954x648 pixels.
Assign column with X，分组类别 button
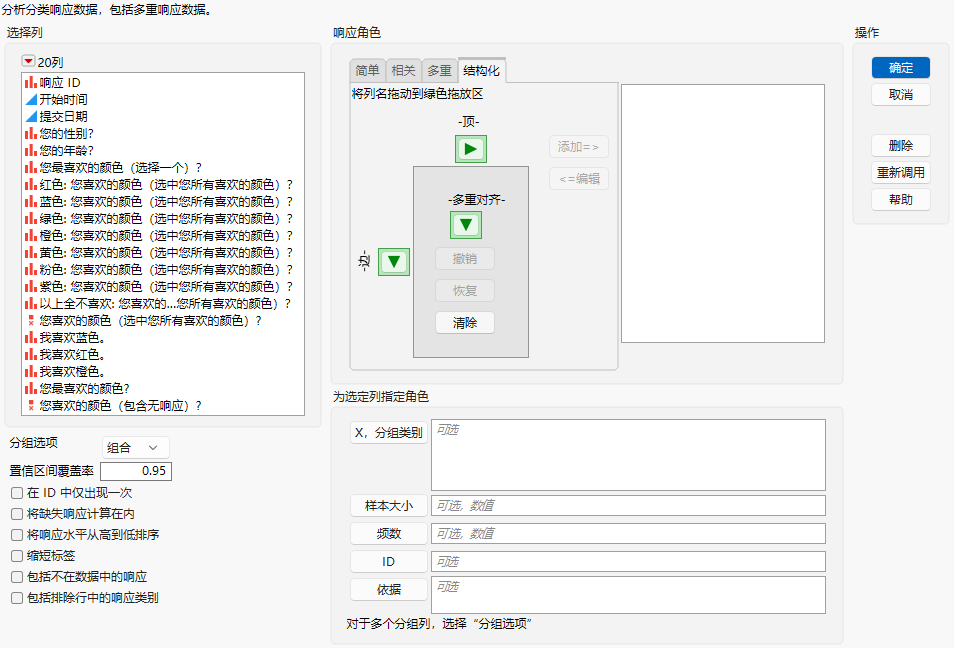pos(389,433)
